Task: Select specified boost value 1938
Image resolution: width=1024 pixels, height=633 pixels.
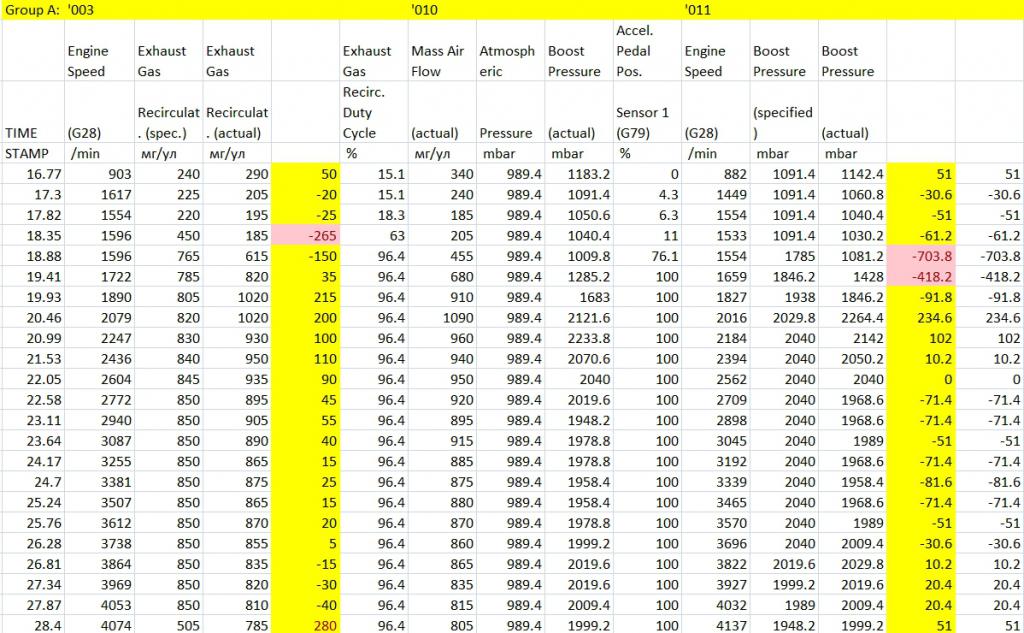Action: pos(784,297)
